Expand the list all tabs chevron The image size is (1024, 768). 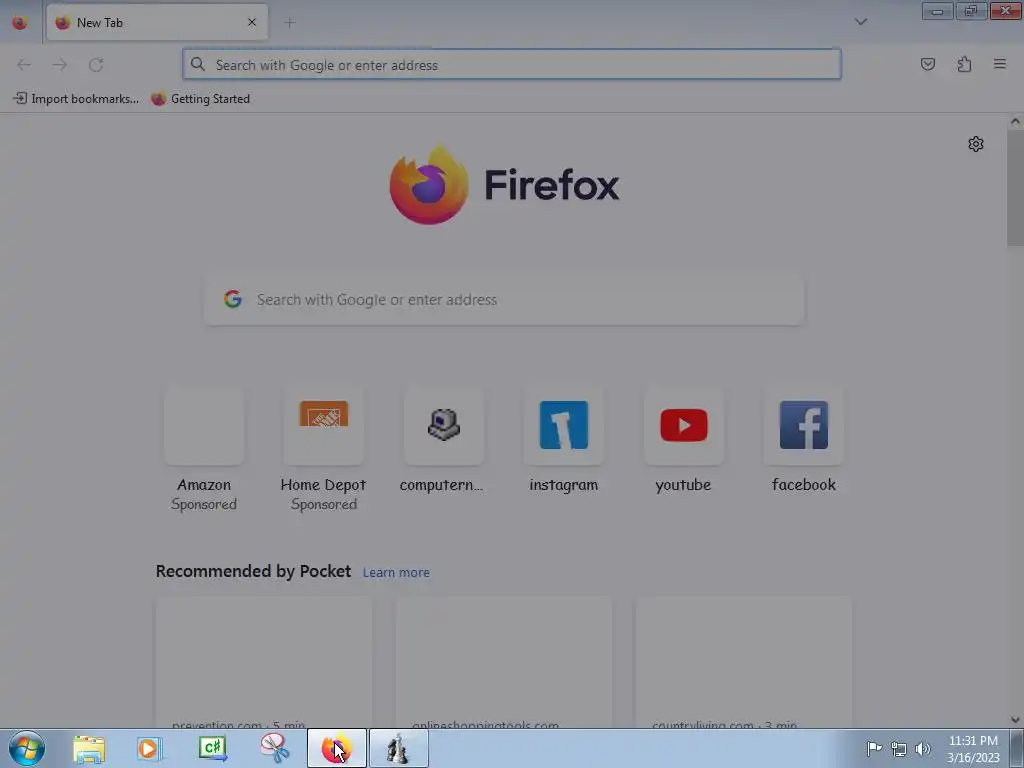coord(861,22)
